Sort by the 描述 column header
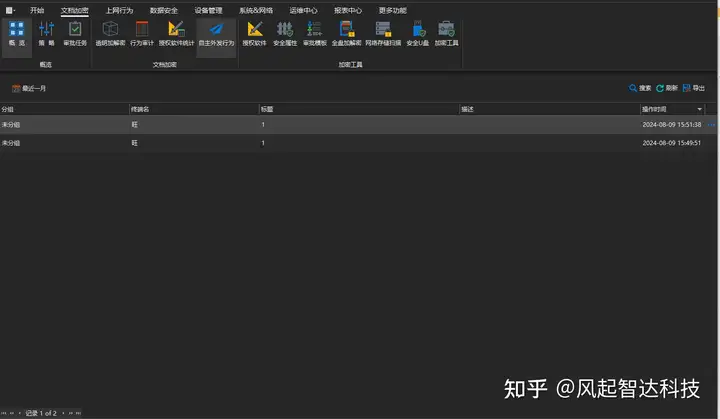This screenshot has height=419, width=720. coord(550,109)
